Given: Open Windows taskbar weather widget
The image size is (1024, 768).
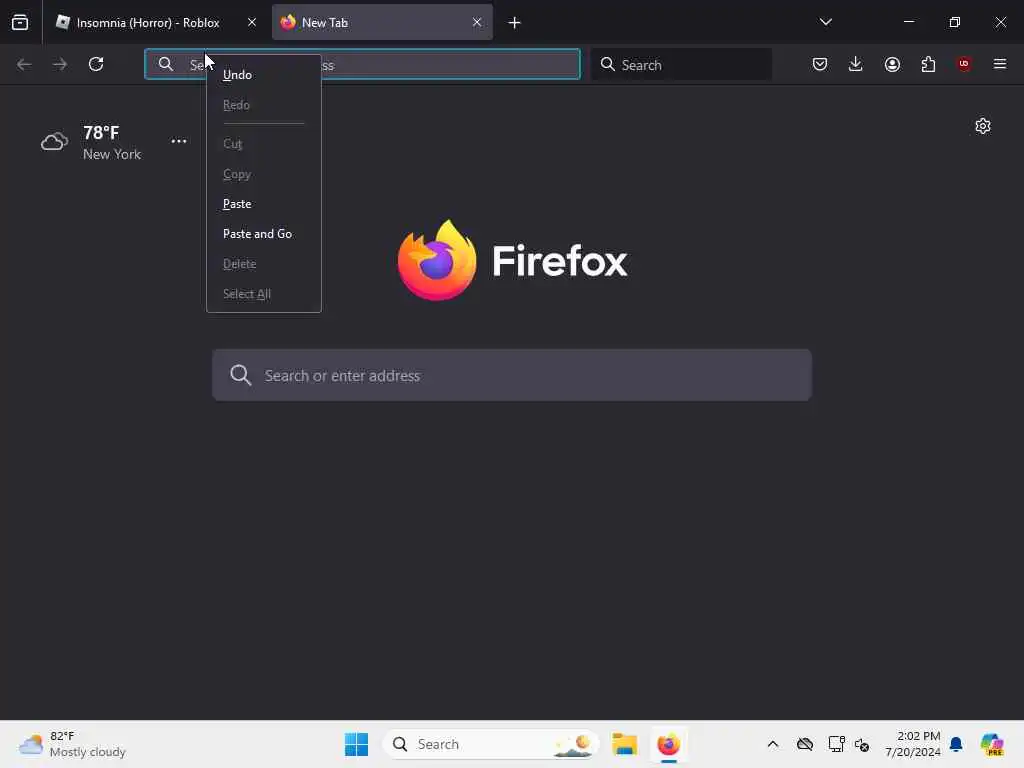Looking at the screenshot, I should pyautogui.click(x=72, y=744).
